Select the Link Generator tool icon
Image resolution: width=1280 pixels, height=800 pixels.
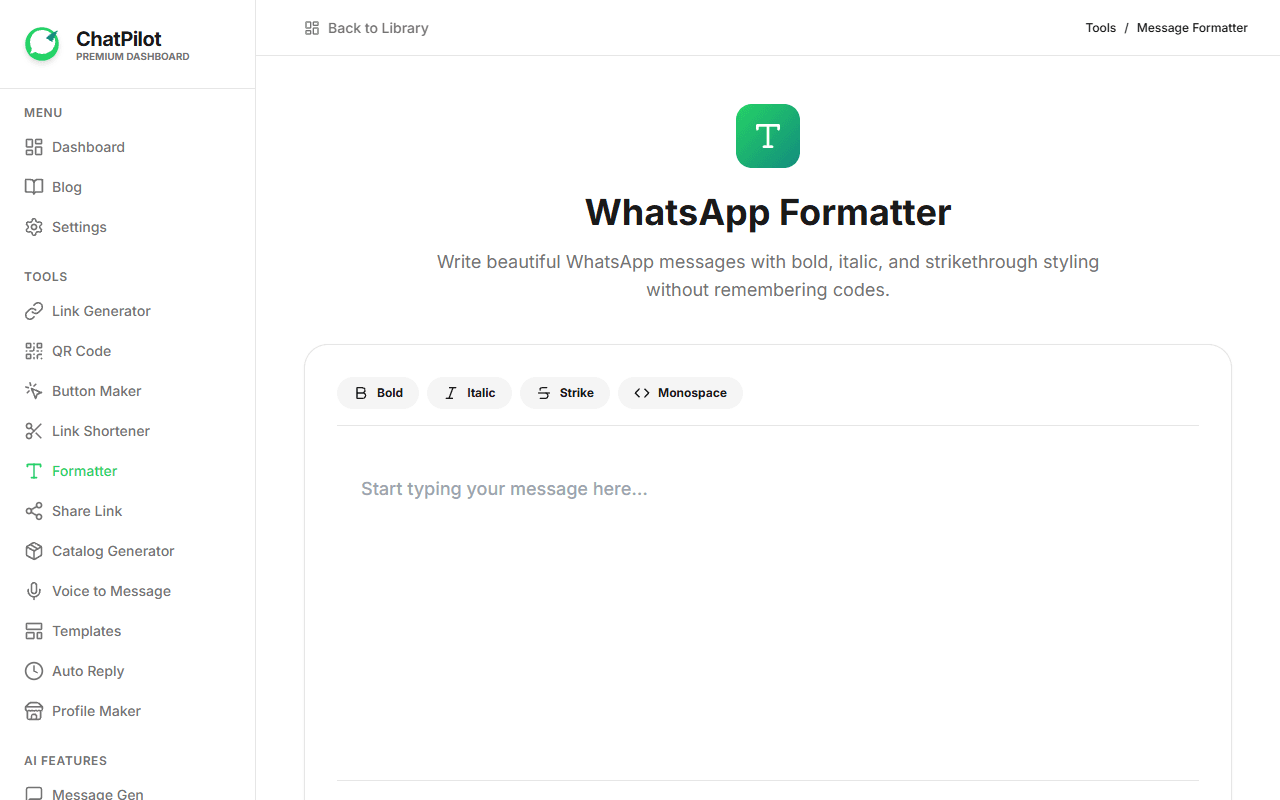click(x=34, y=311)
